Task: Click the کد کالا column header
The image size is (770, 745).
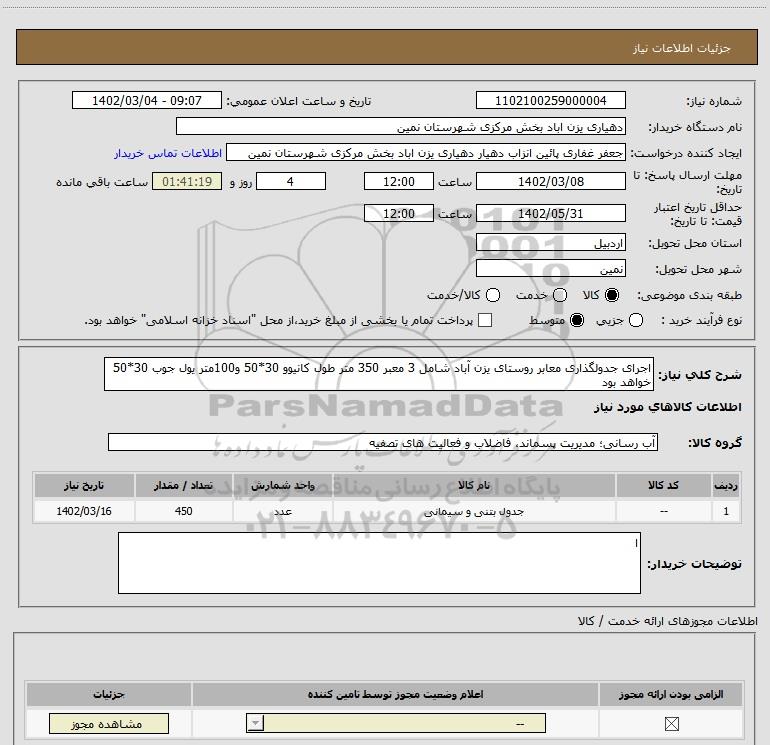Action: (x=663, y=485)
